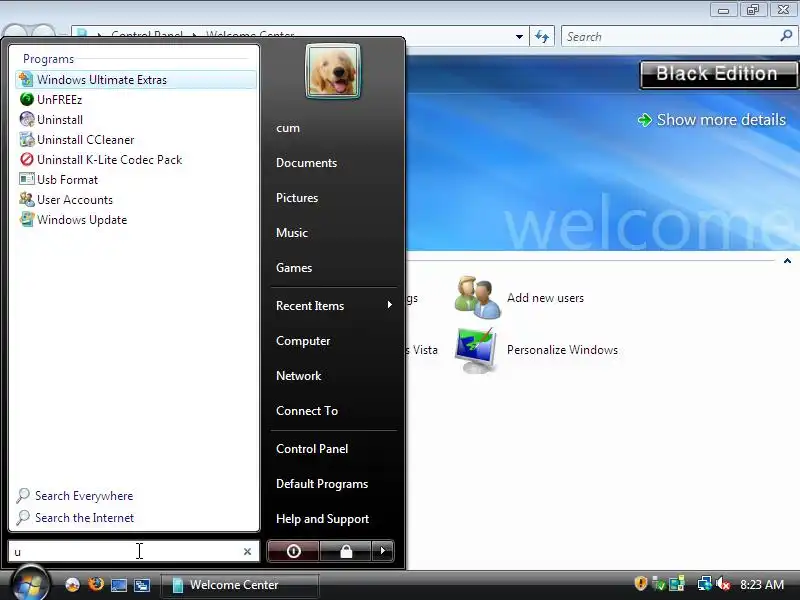Screen dimensions: 800x600
Task: Click the Black Edition badge button
Action: click(x=718, y=74)
